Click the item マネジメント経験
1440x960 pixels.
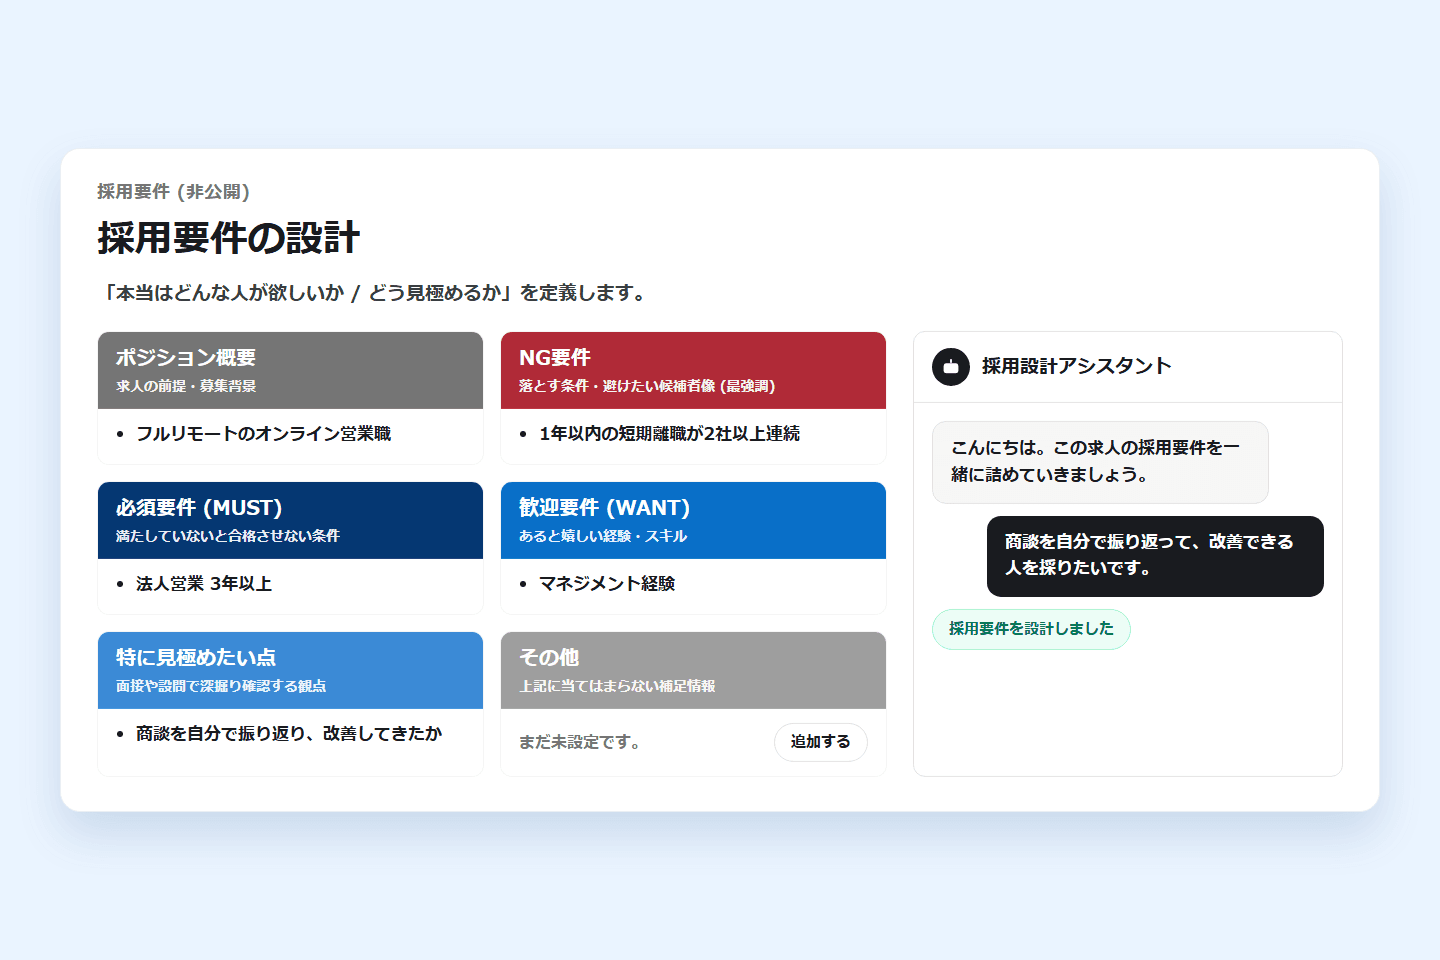point(607,584)
